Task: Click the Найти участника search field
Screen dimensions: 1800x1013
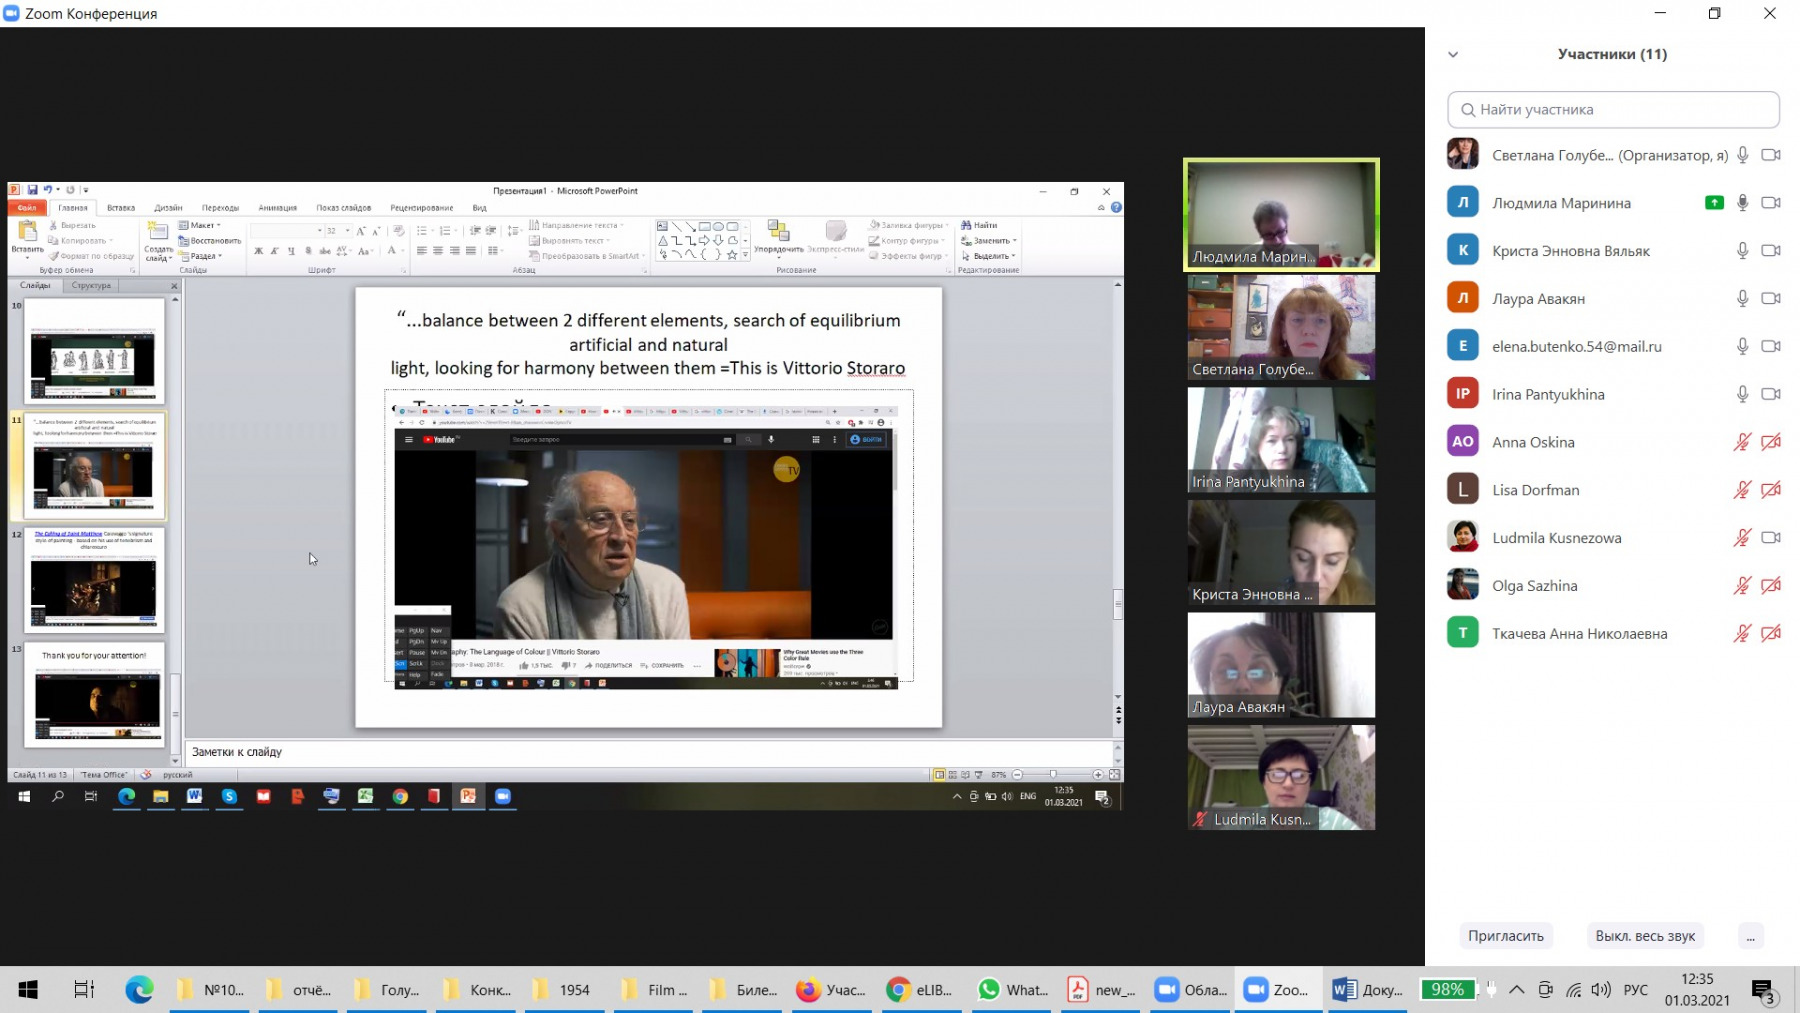Action: (1613, 110)
